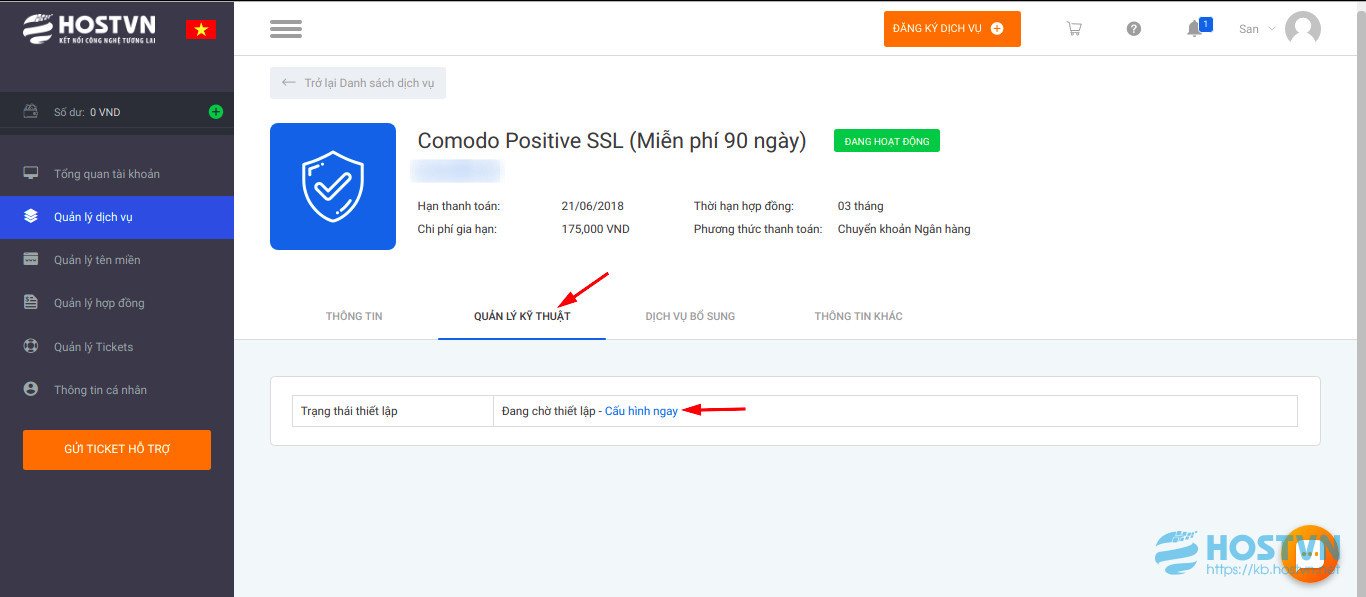1366x597 pixels.
Task: Open the shopping cart icon
Action: 1074,29
